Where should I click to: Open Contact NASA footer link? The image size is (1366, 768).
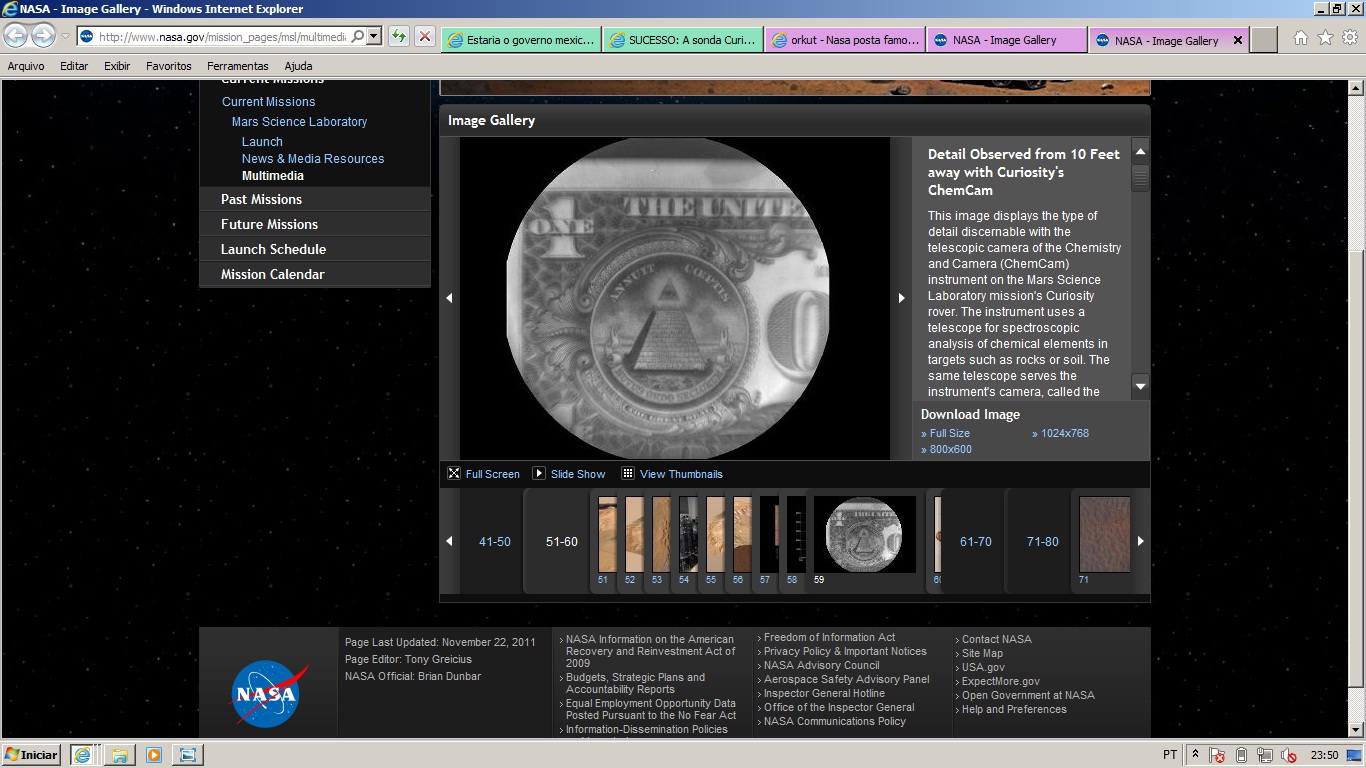[996, 640]
